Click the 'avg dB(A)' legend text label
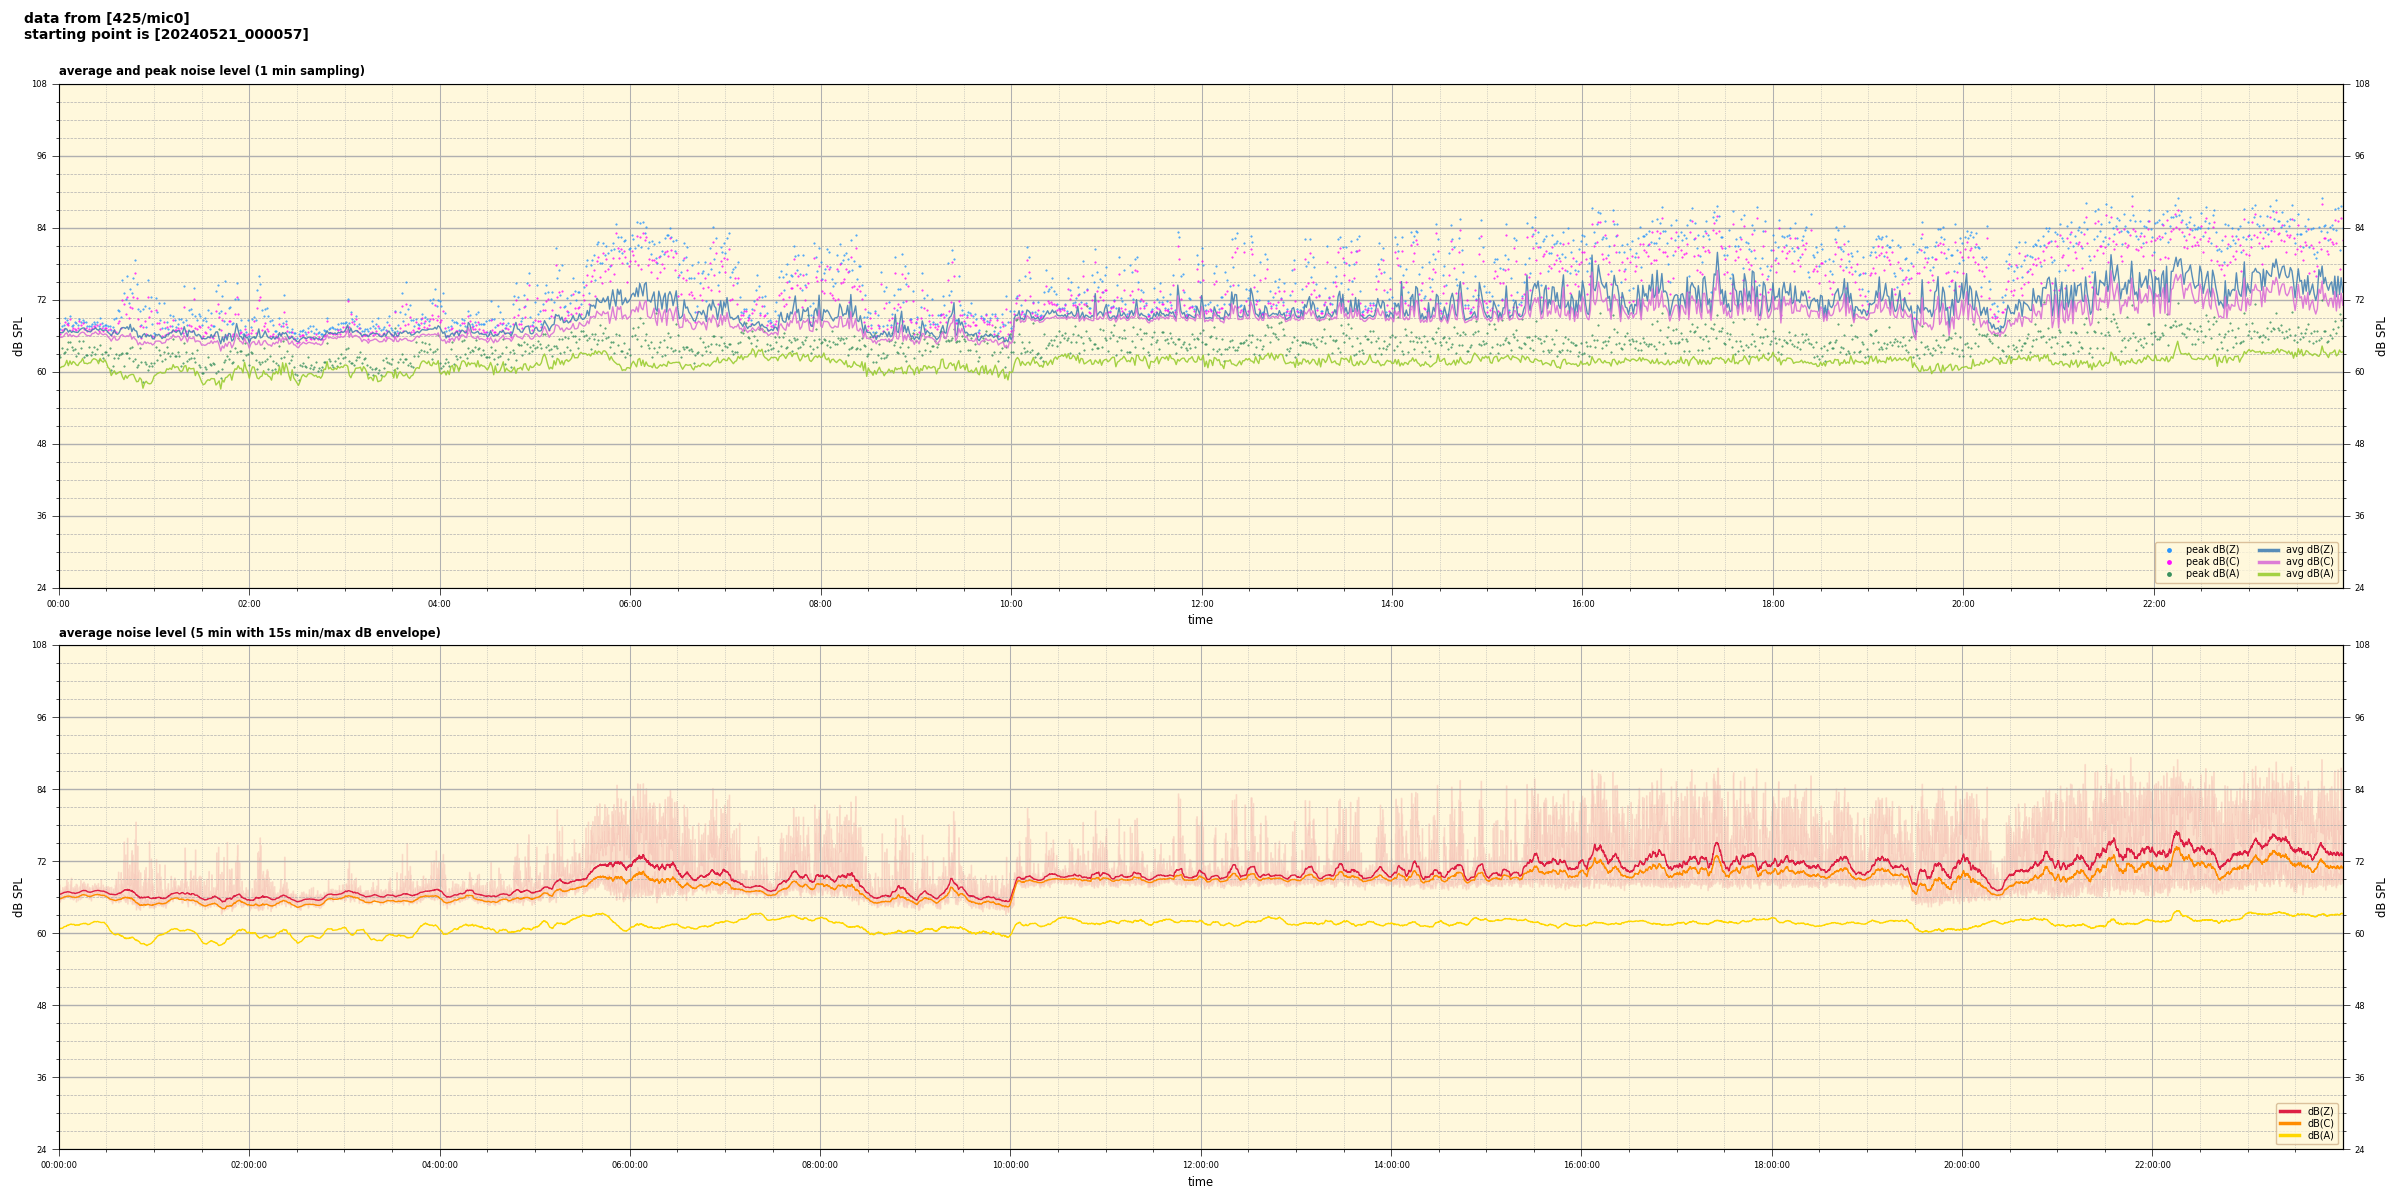Screen dimensions: 2400x1200 click(2309, 574)
